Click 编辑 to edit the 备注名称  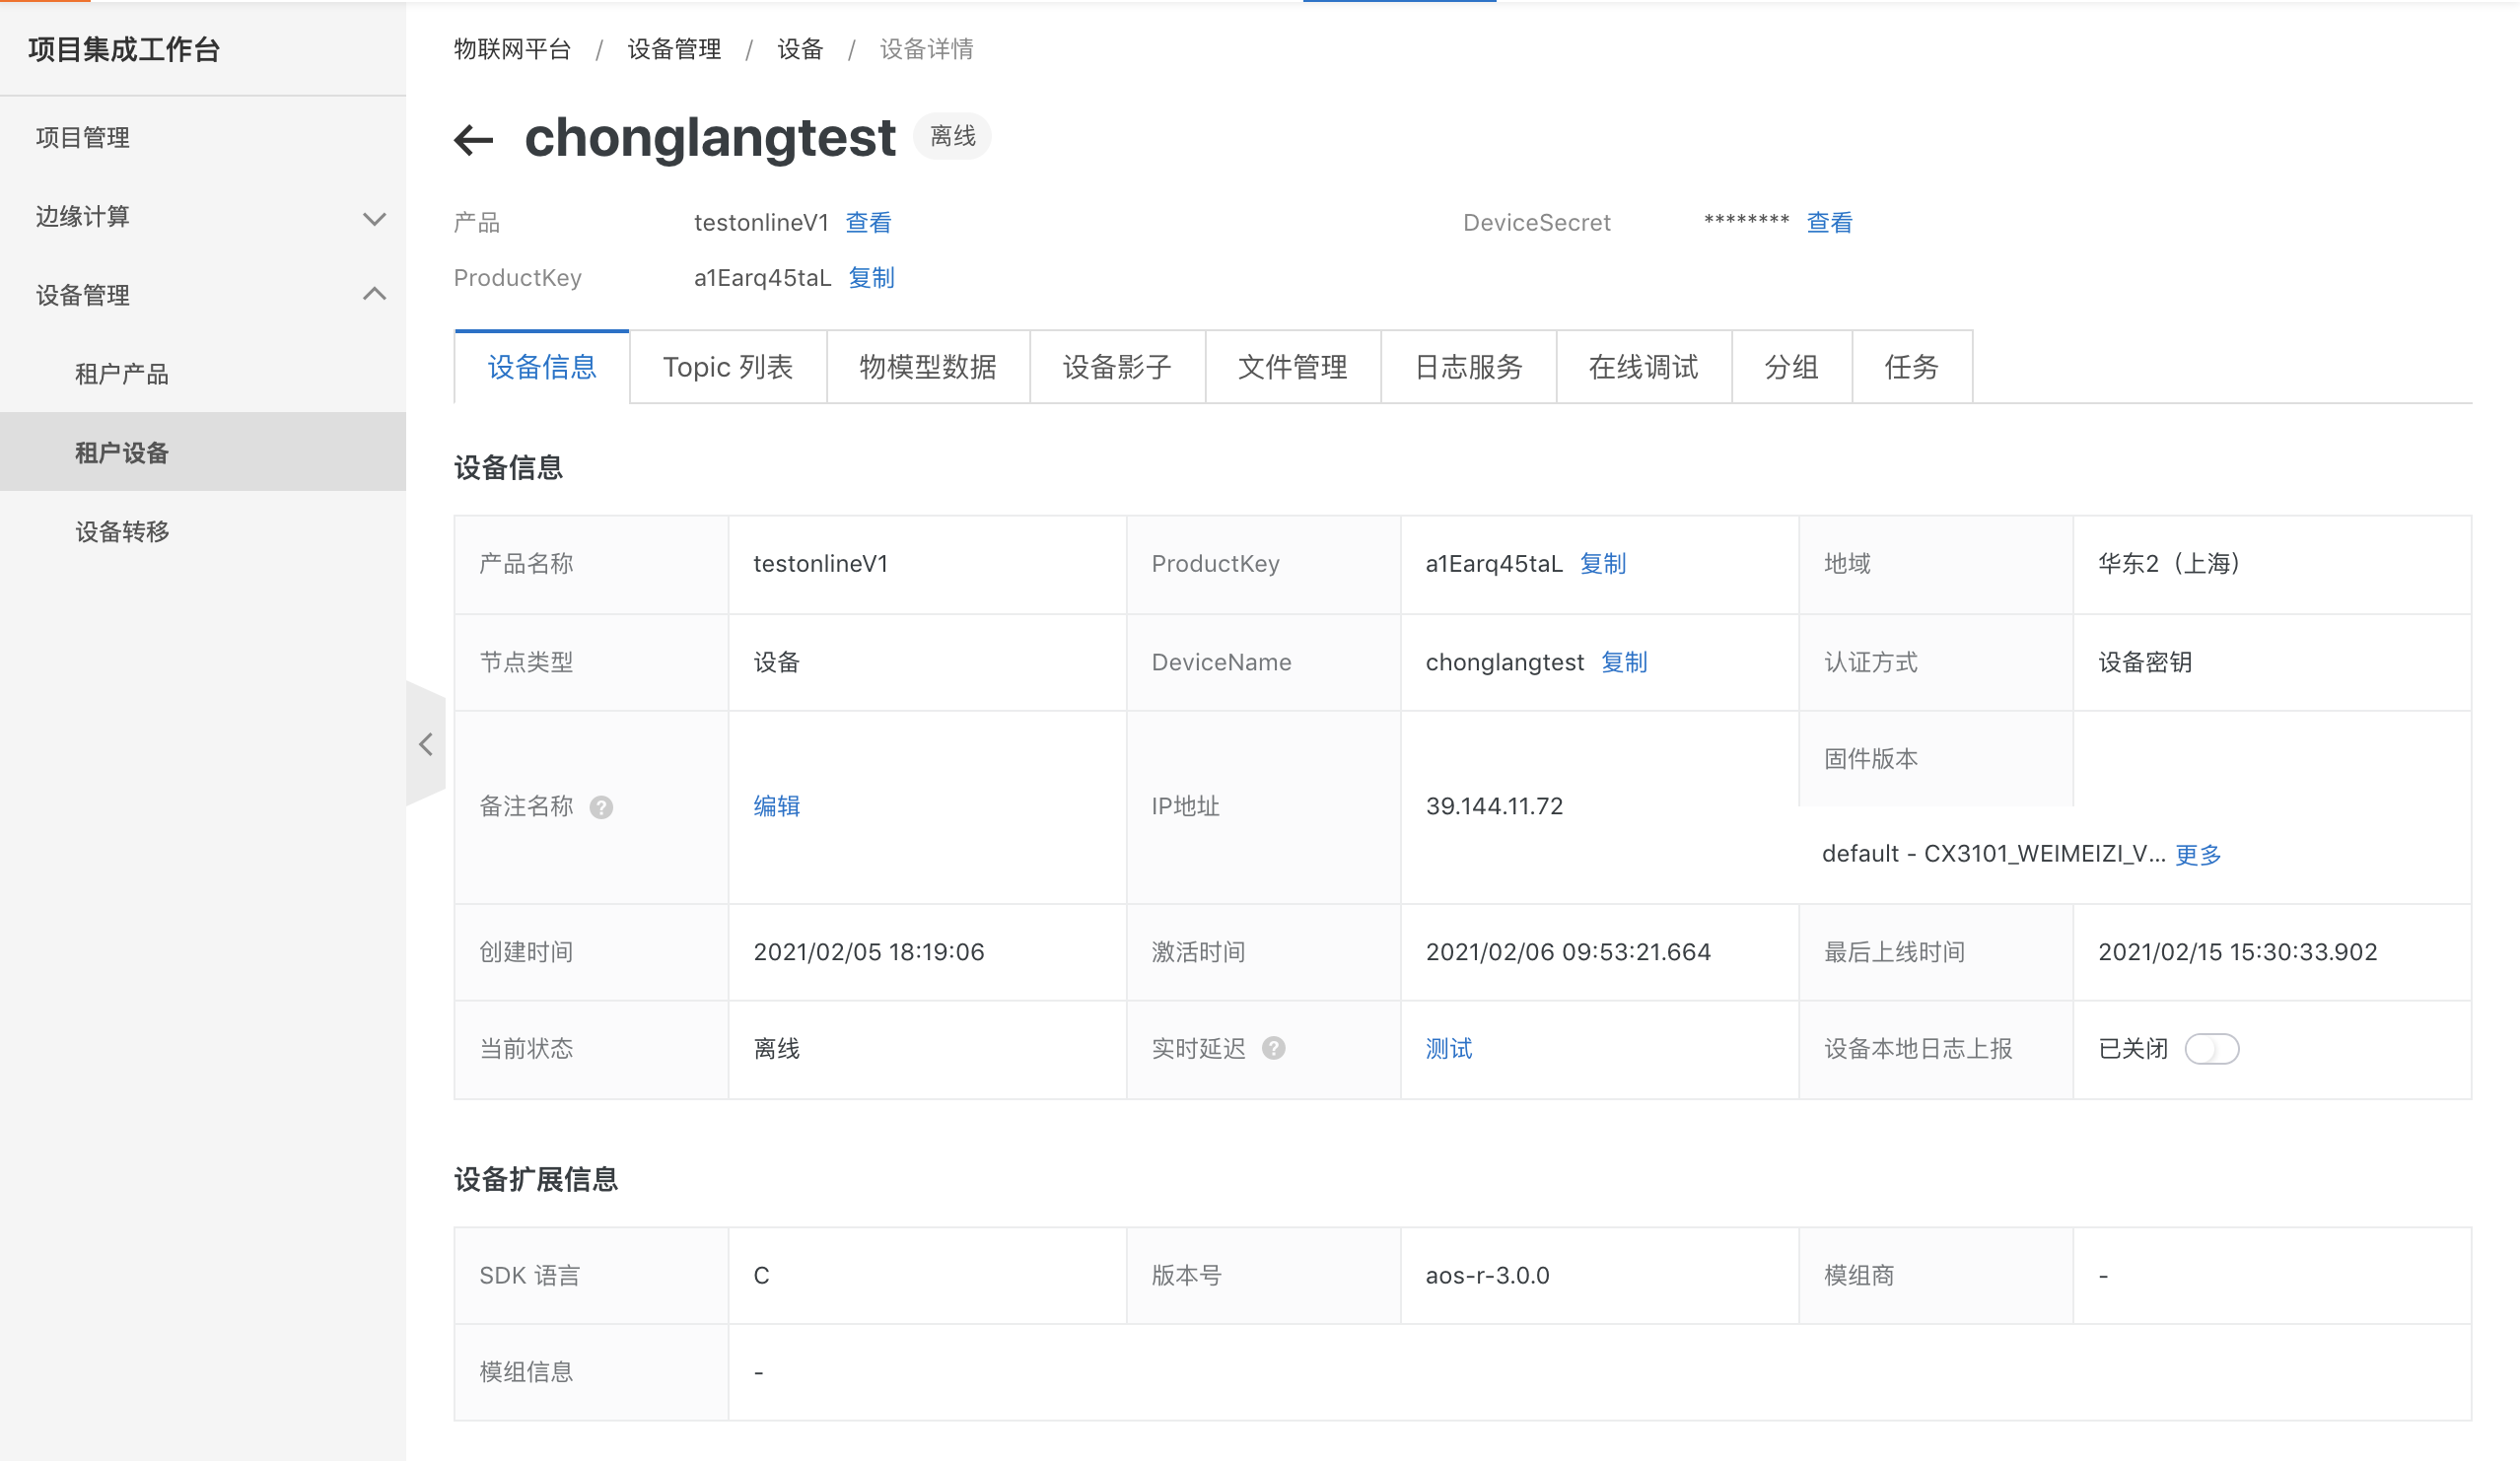777,806
